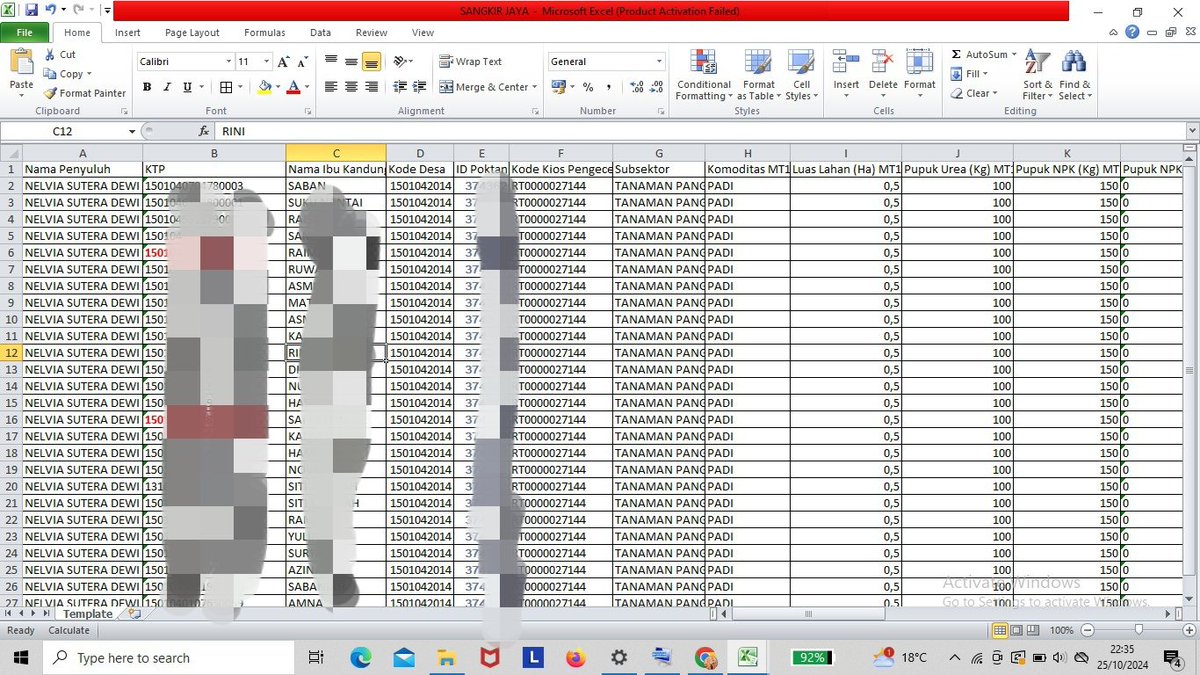Center text horizontally
The height and width of the screenshot is (675, 1200).
pyautogui.click(x=351, y=87)
